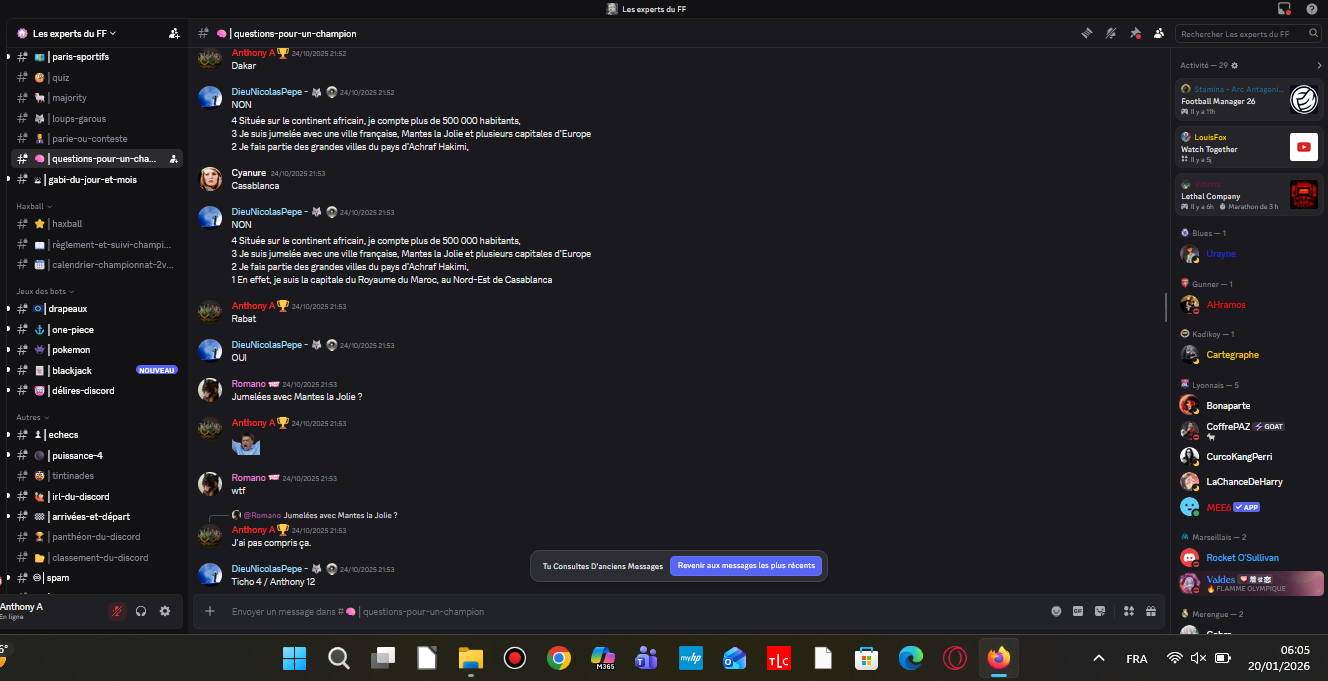This screenshot has height=681, width=1328.
Task: Click the plus attachment icon in message bar
Action: click(210, 611)
